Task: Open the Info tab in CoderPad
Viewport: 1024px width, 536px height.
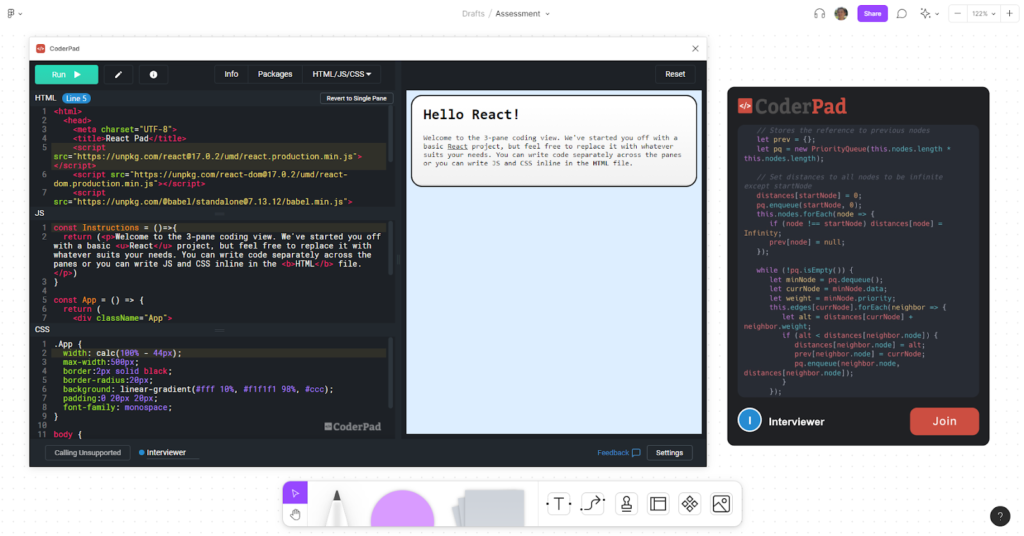Action: click(x=231, y=74)
